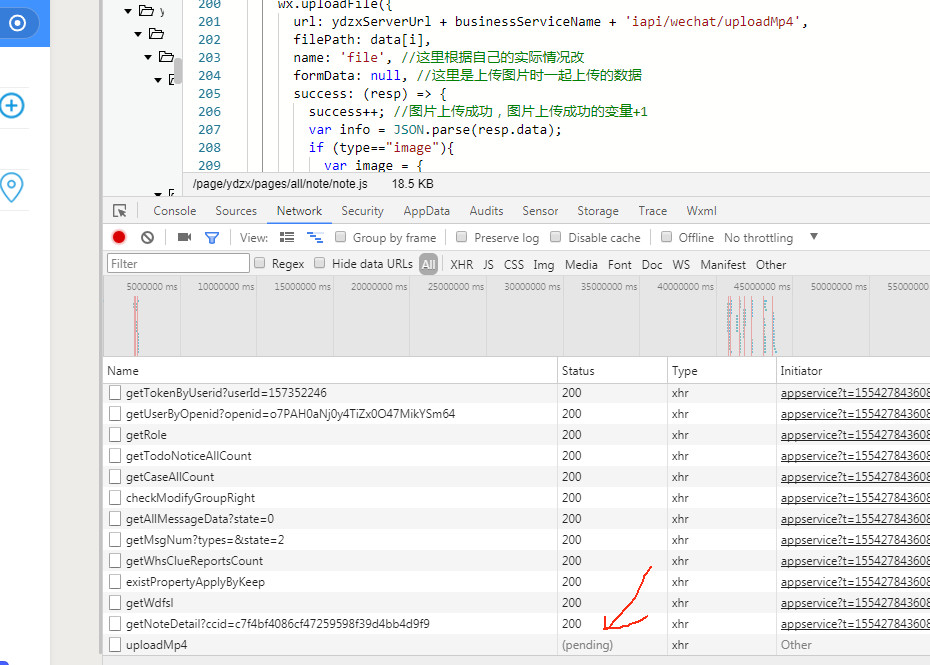
Task: Enable the Preserve log checkbox
Action: [461, 238]
